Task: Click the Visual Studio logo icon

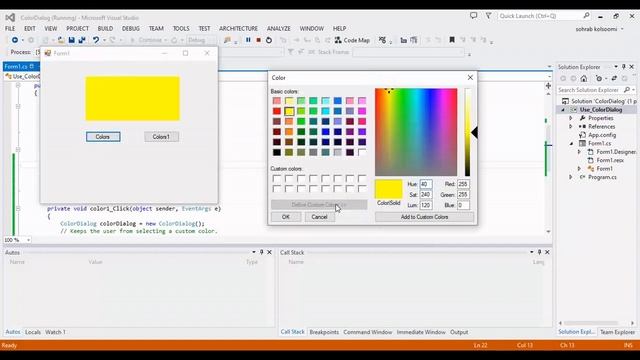Action: pyautogui.click(x=10, y=18)
